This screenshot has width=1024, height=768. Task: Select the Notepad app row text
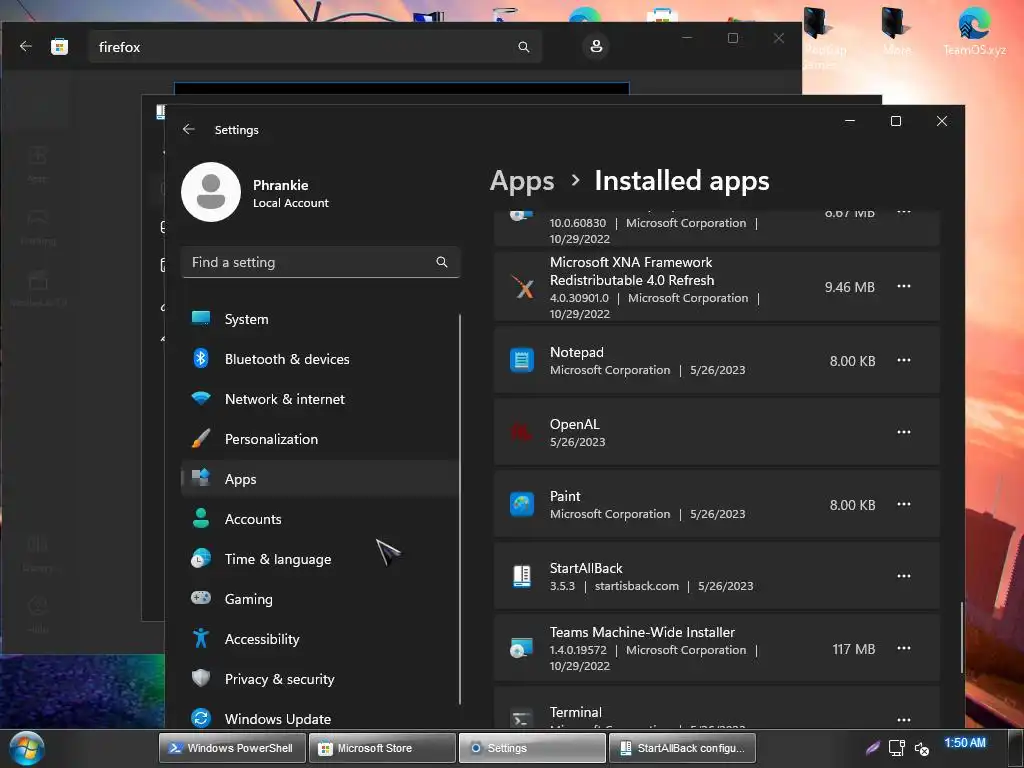pos(577,352)
